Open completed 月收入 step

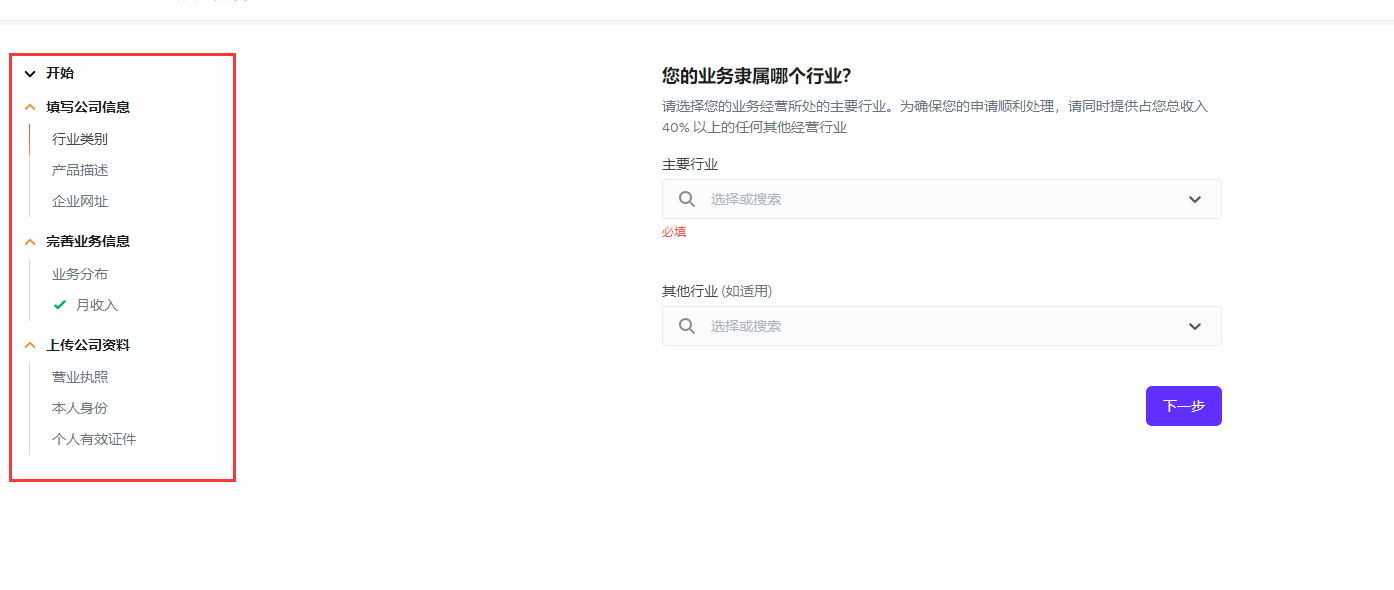tap(97, 305)
